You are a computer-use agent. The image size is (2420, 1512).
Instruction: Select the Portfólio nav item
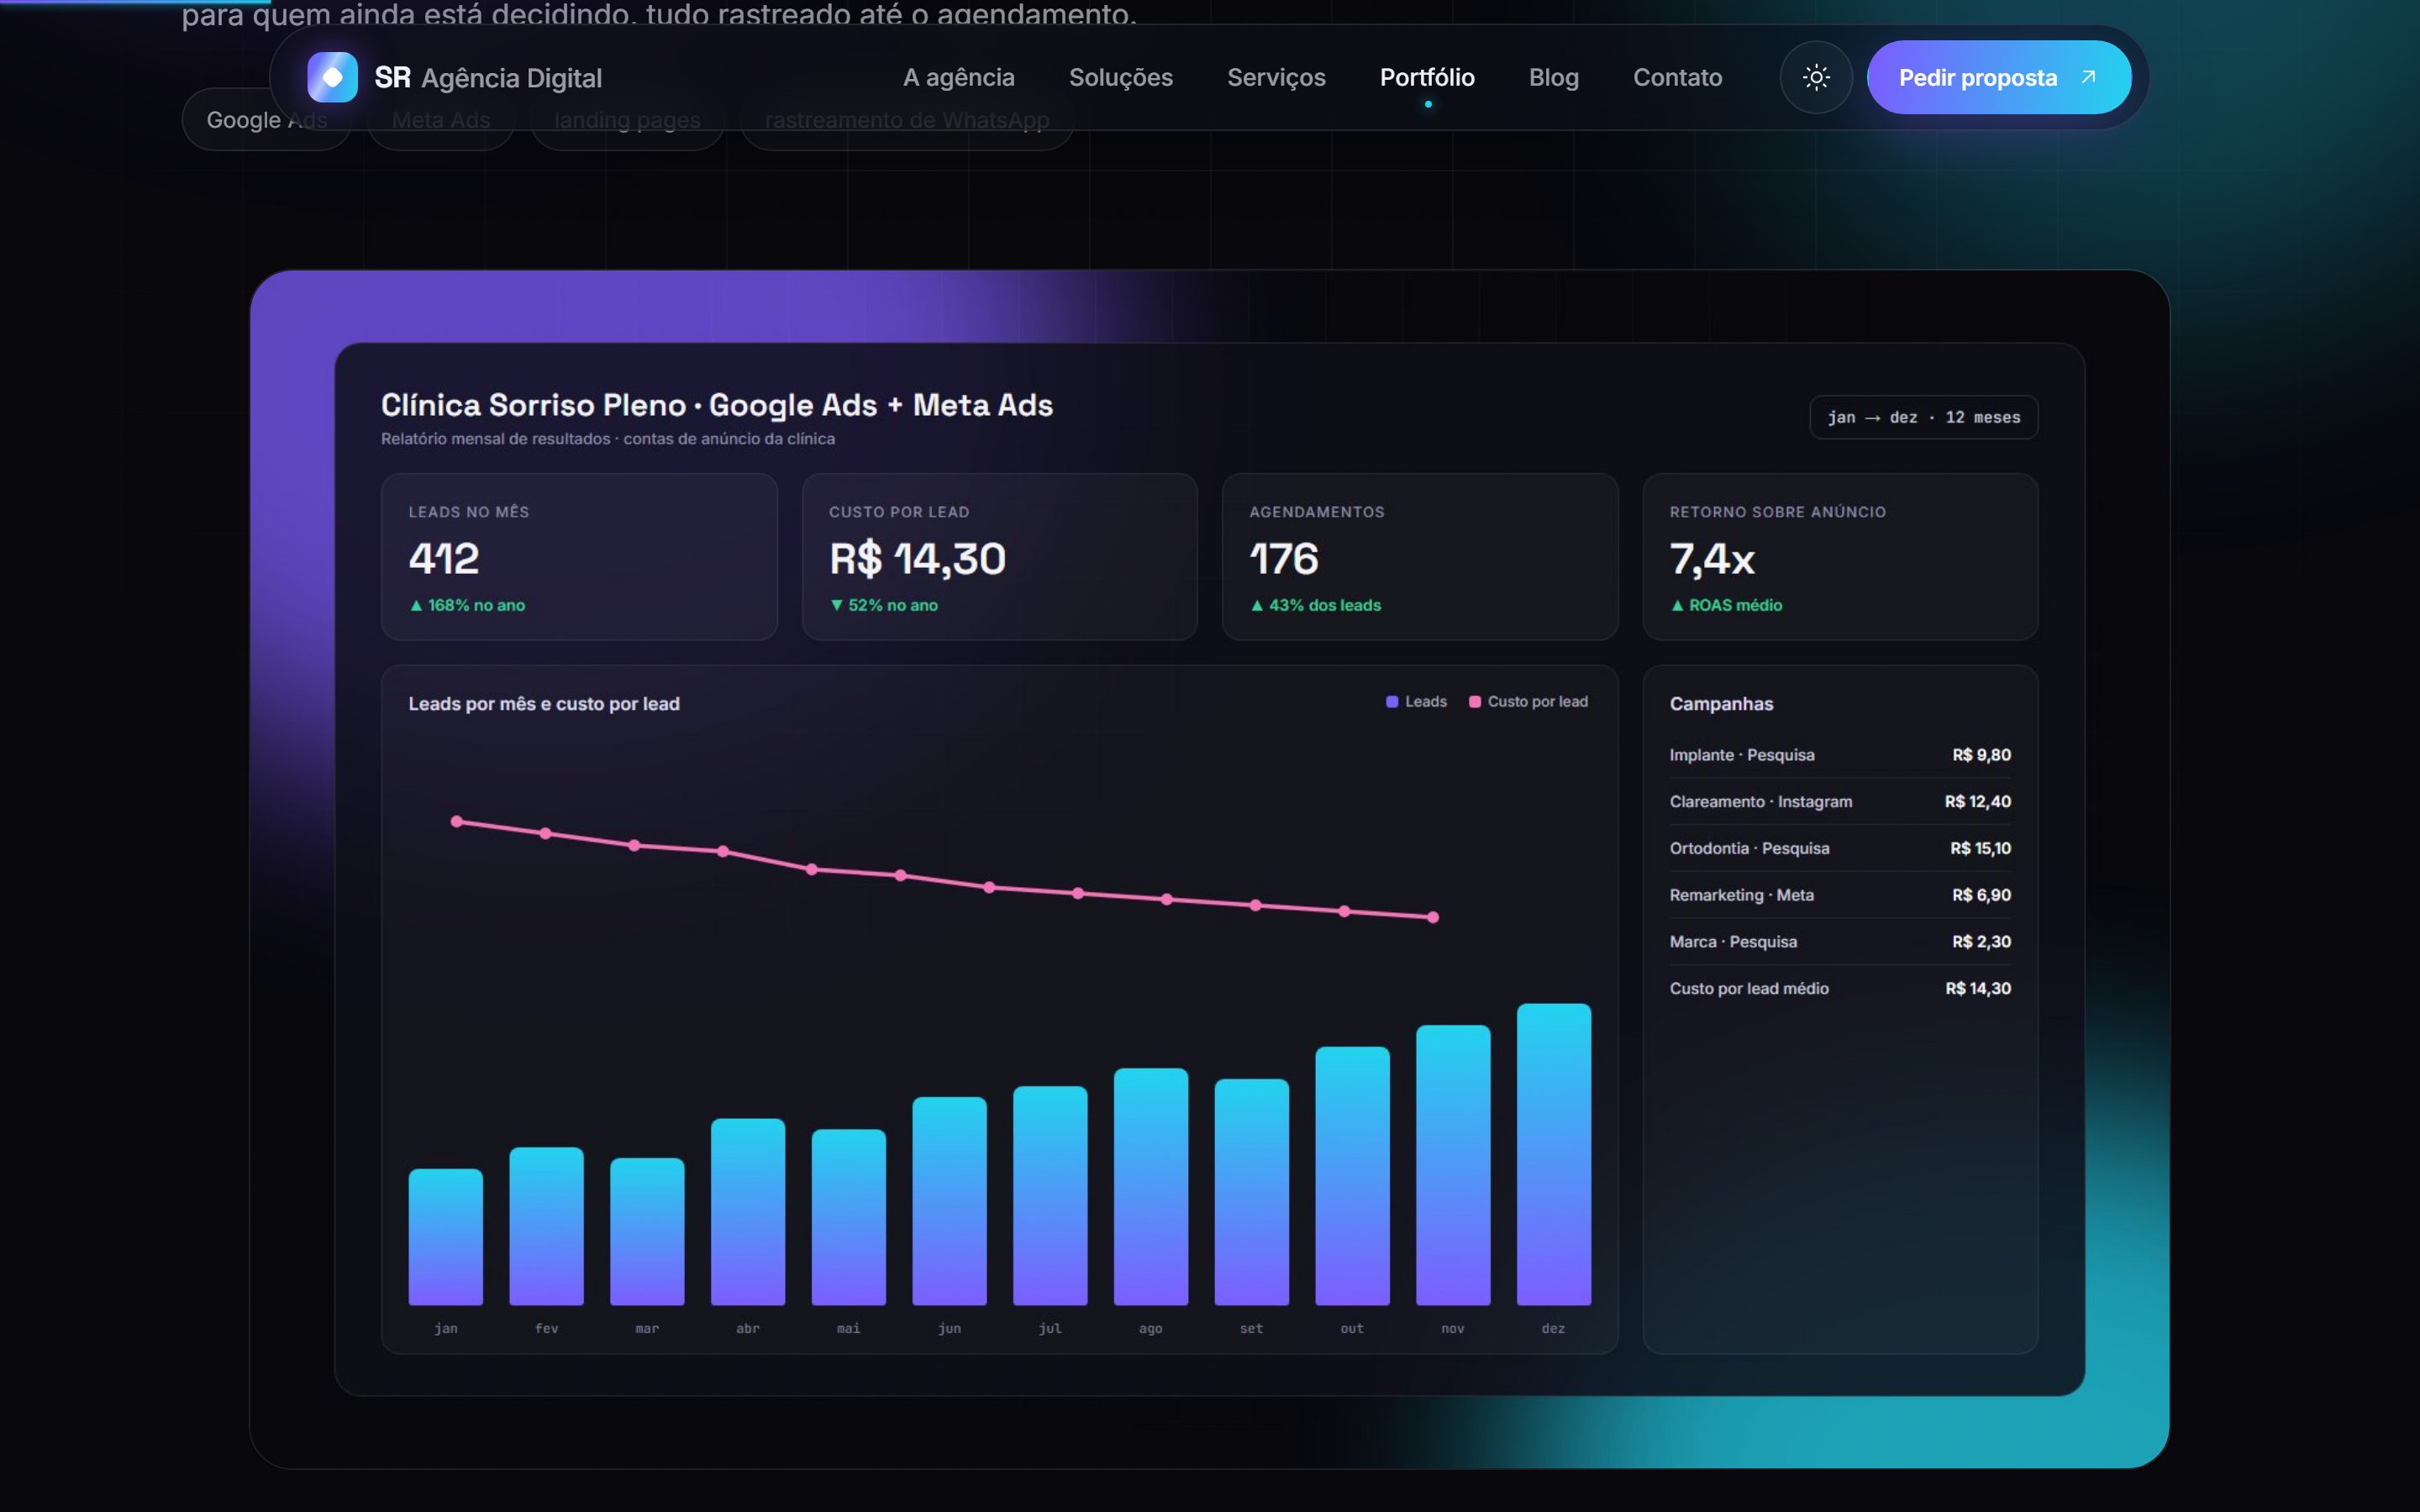pyautogui.click(x=1427, y=77)
